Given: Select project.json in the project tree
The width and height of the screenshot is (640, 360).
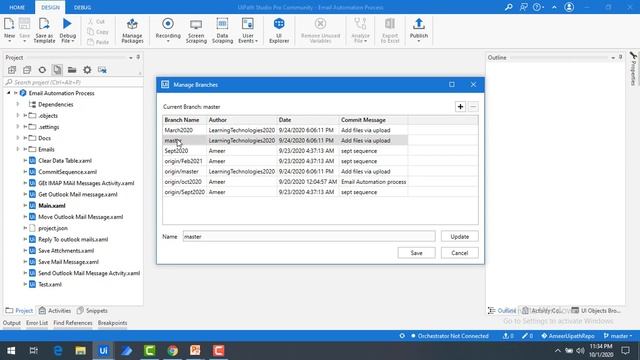Looking at the screenshot, I should pos(53,228).
